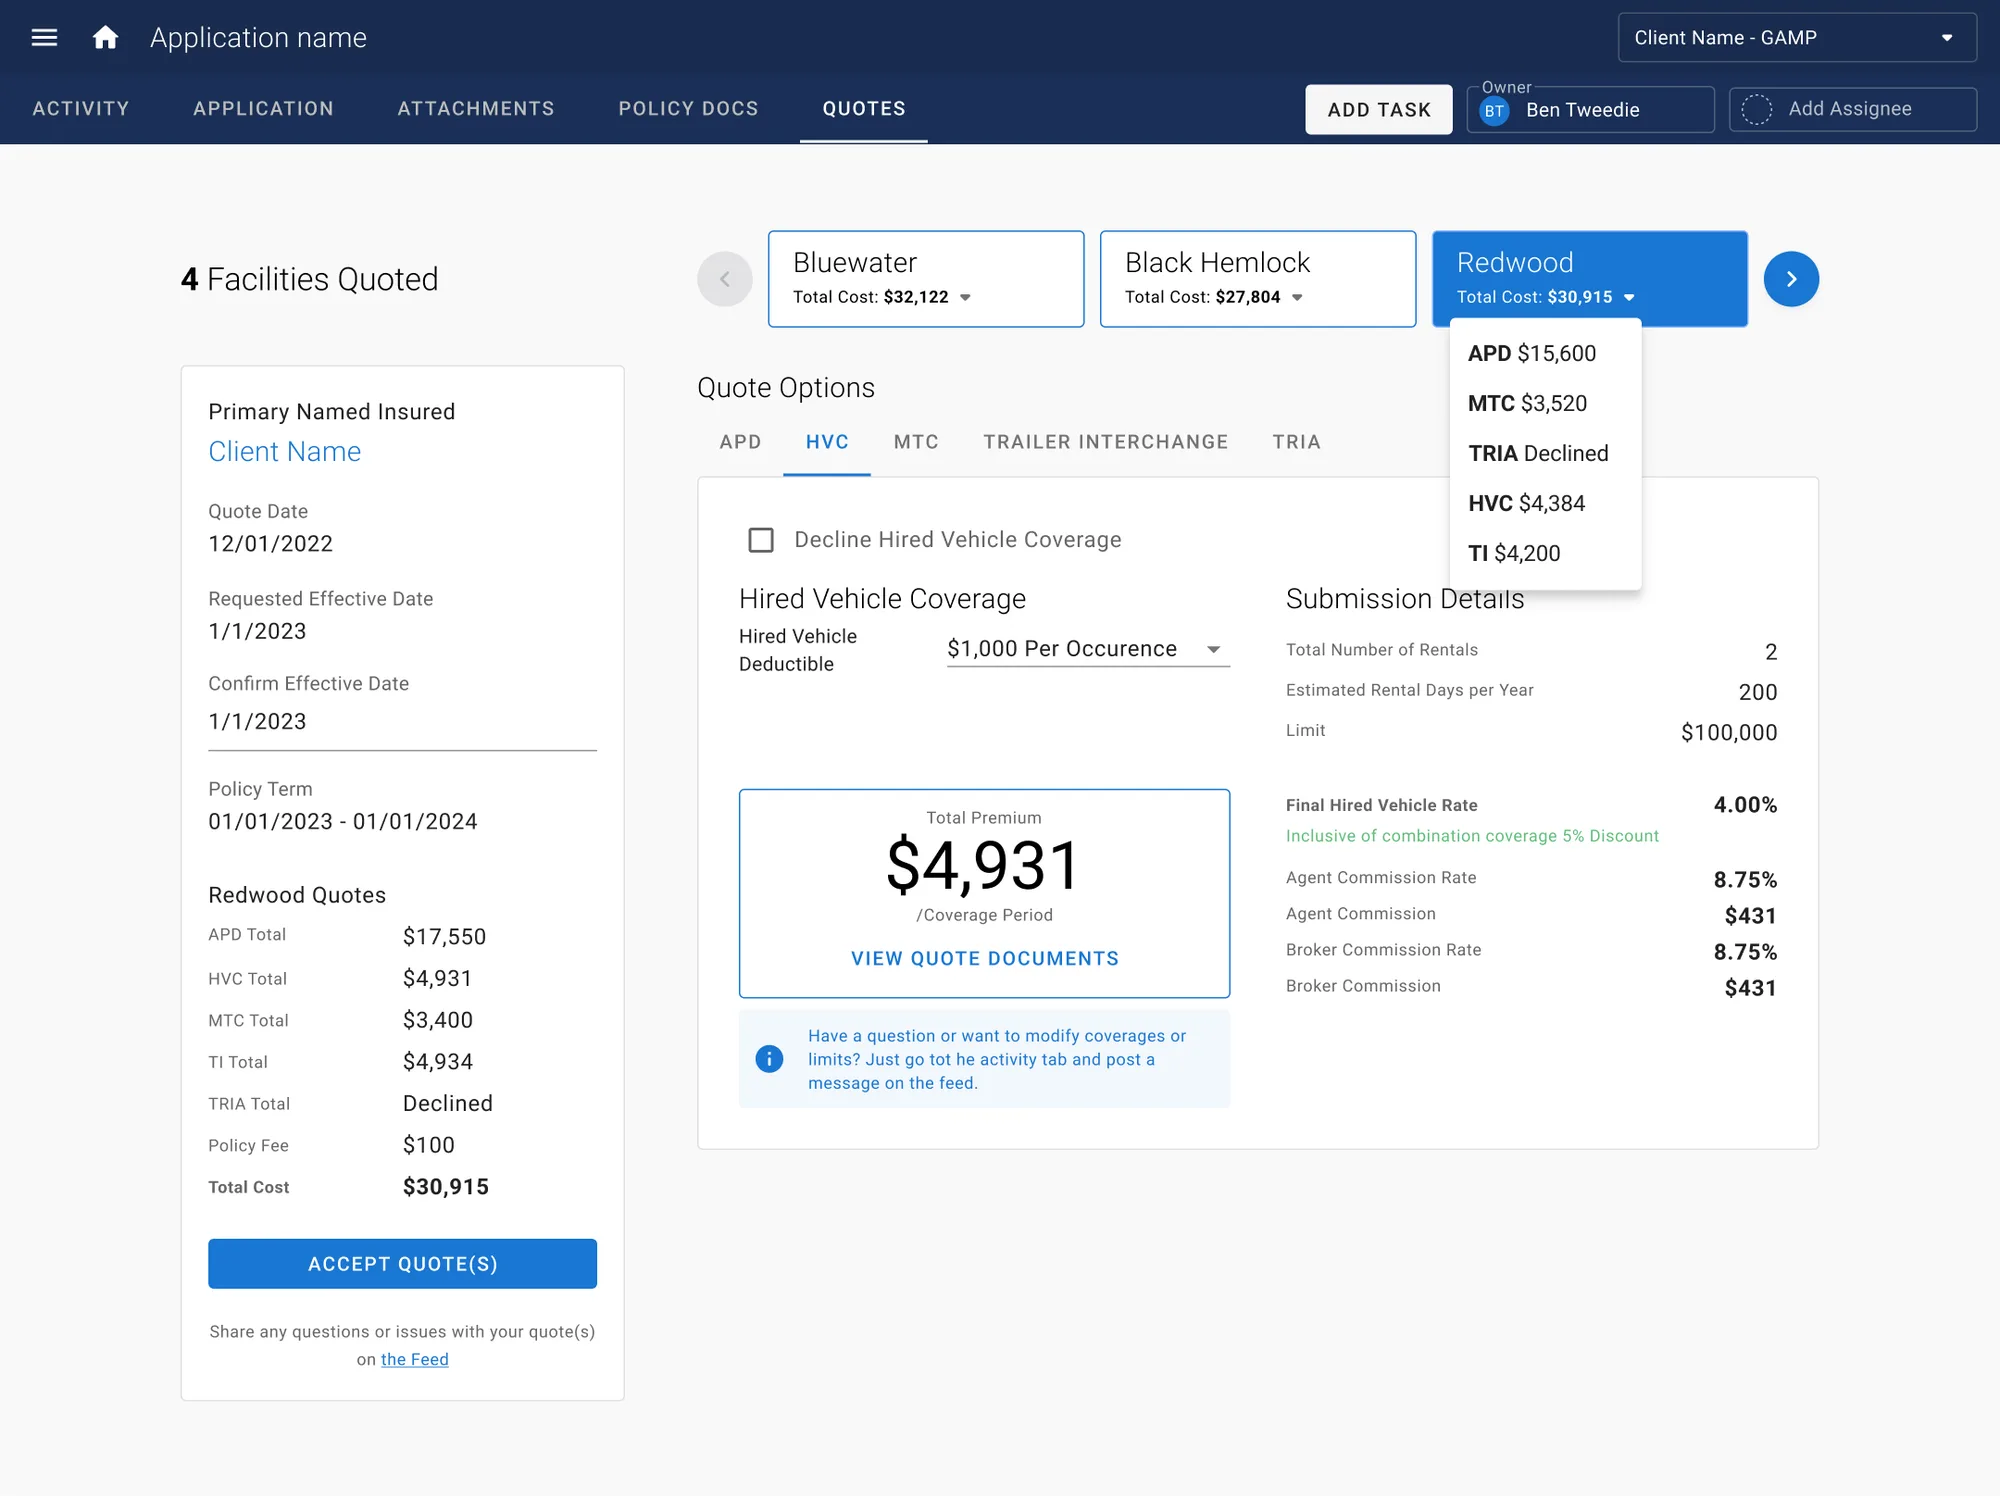This screenshot has height=1496, width=2000.
Task: Click Accept Quote(s) button
Action: [402, 1264]
